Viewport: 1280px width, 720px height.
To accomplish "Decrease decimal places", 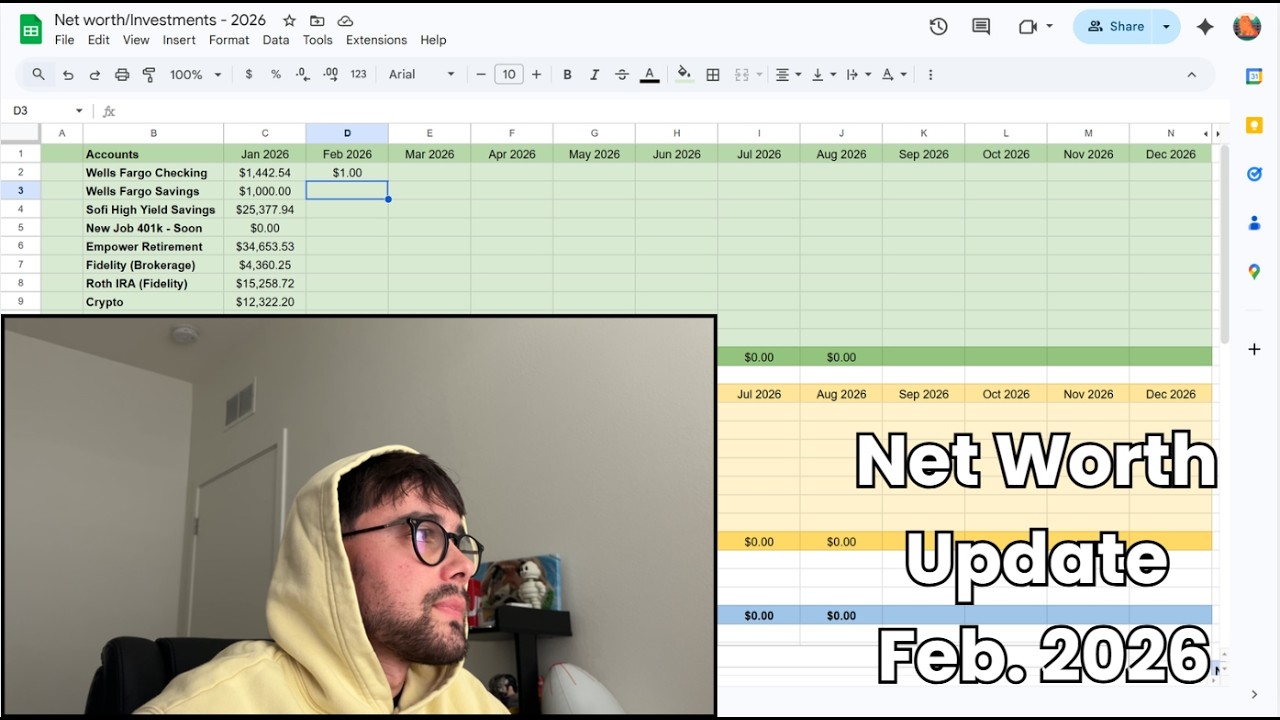I will [303, 74].
